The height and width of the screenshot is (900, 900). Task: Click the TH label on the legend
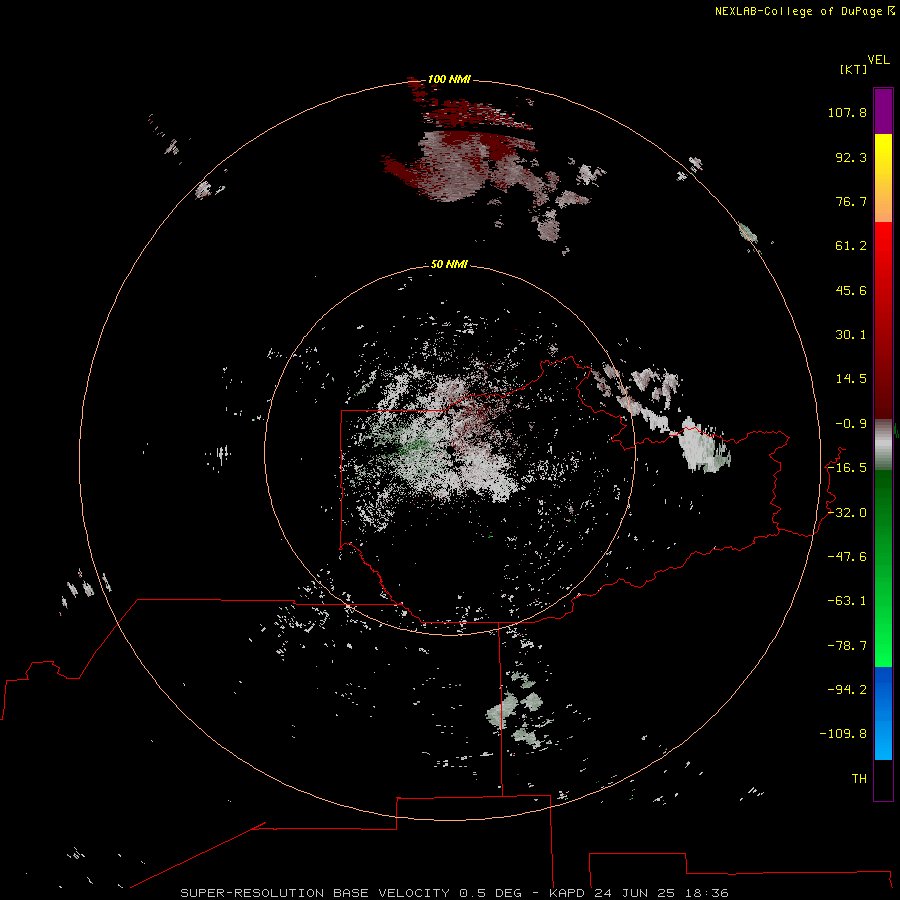(859, 779)
